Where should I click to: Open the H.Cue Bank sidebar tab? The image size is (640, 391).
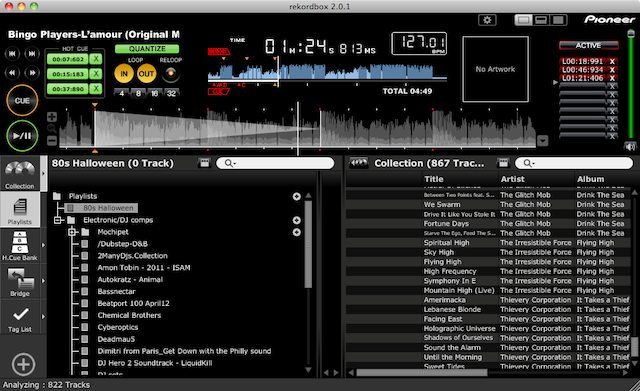(x=20, y=246)
